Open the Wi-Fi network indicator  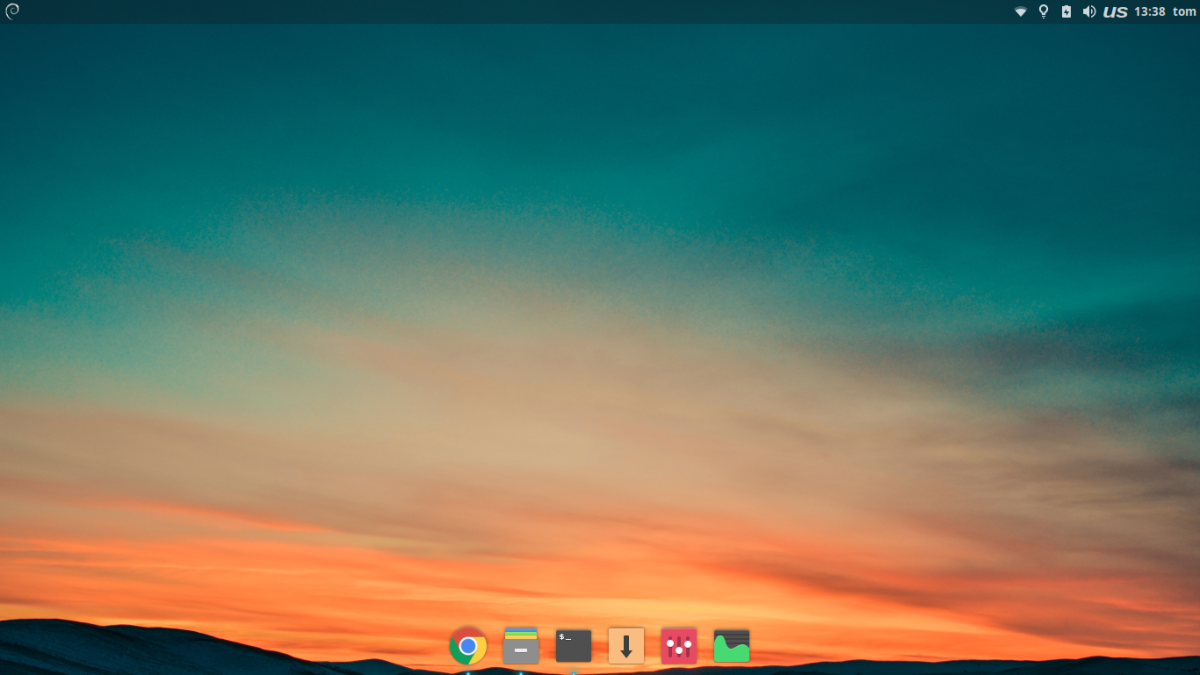coord(1021,12)
